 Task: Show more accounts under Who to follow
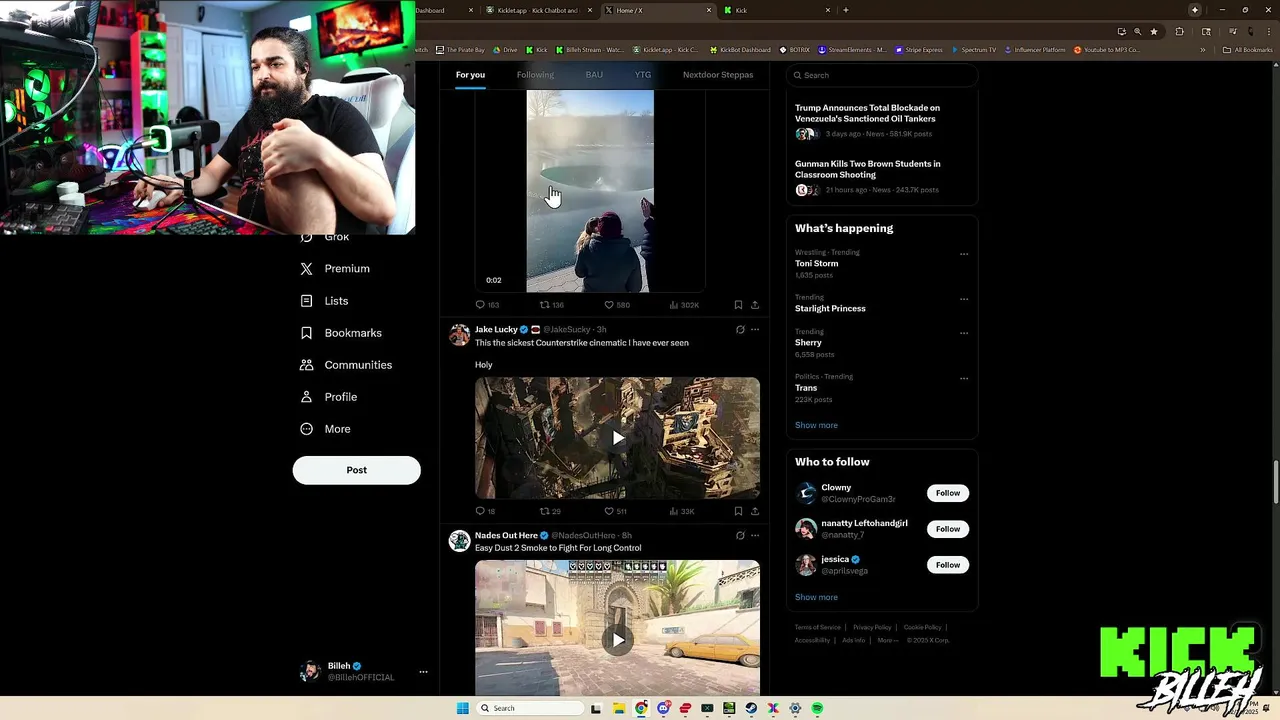(x=816, y=597)
